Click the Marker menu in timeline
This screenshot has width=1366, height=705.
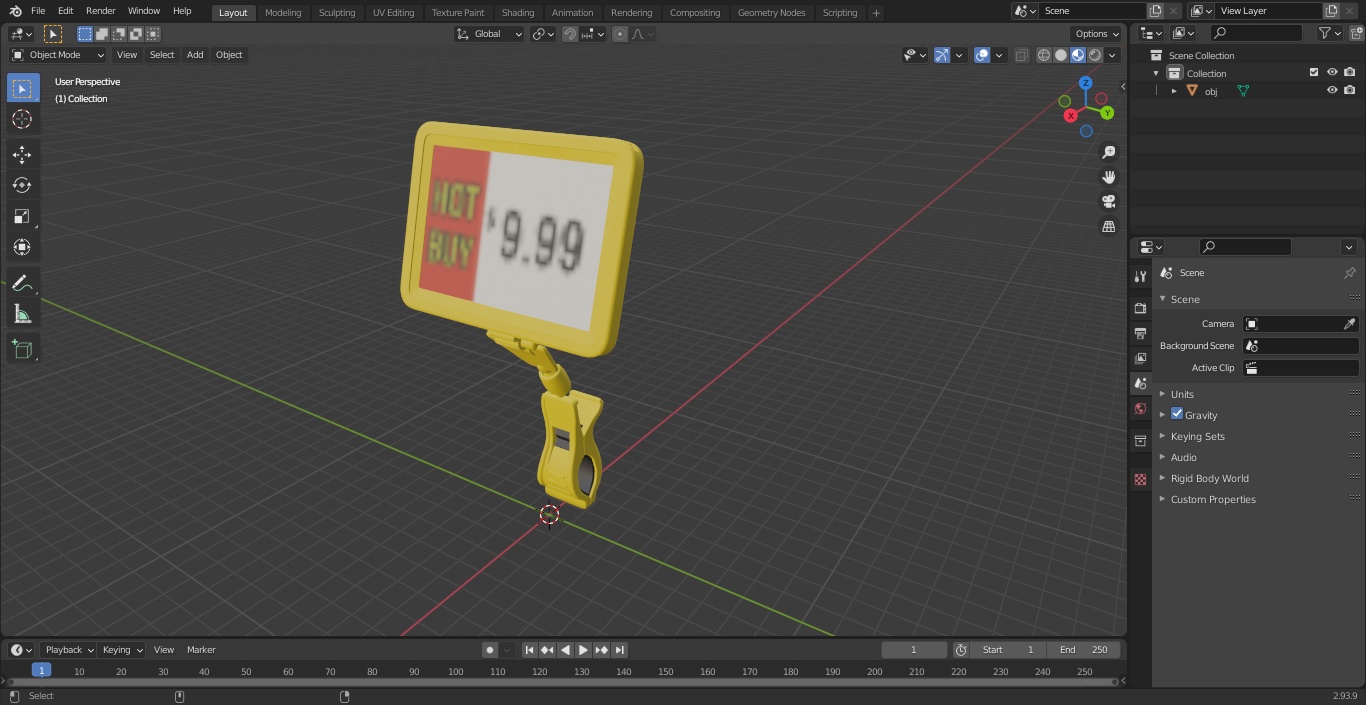click(201, 650)
